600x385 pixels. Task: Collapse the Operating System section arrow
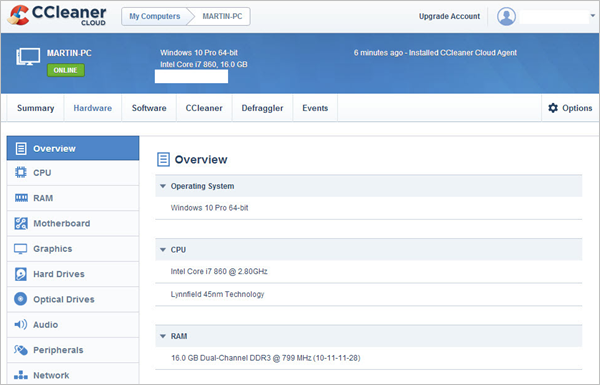click(x=163, y=186)
